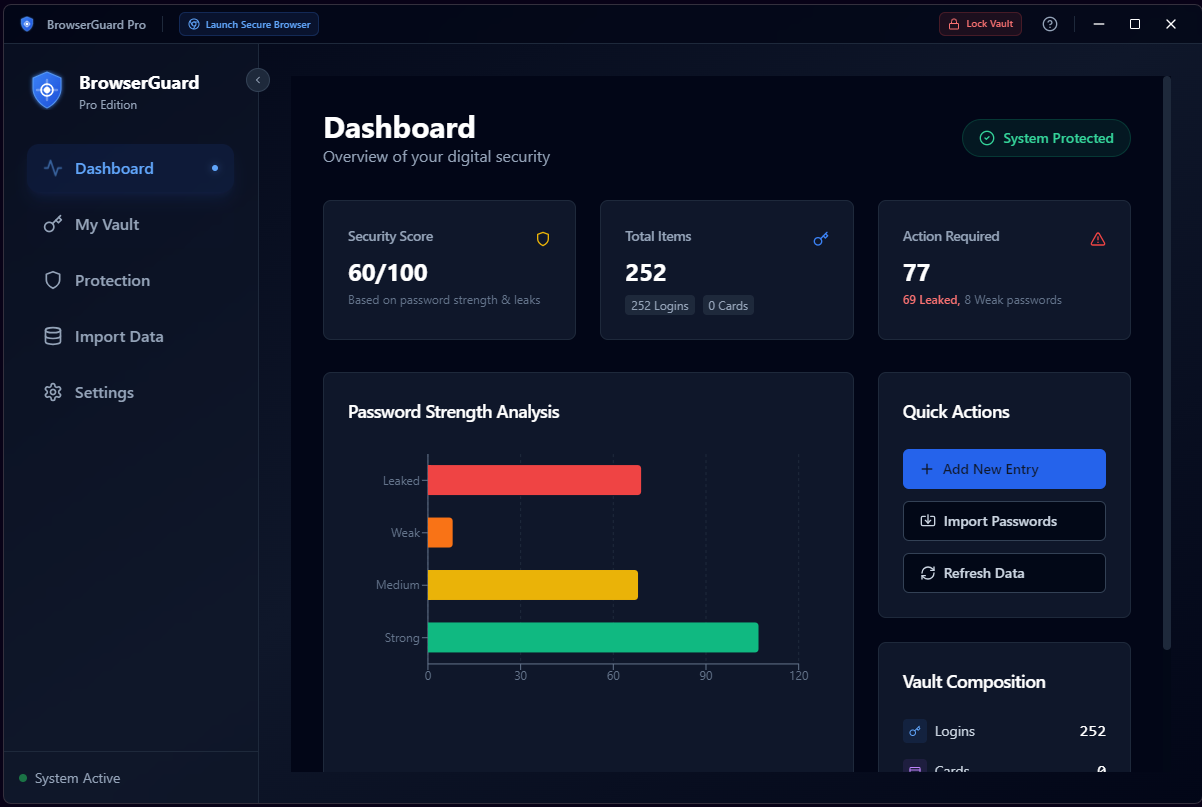Image resolution: width=1202 pixels, height=807 pixels.
Task: Click the Refresh Data button
Action: coord(1004,573)
